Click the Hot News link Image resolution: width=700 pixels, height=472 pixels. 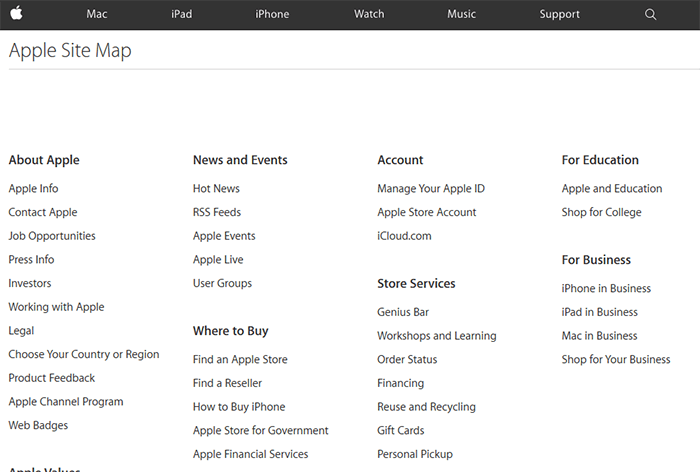(216, 189)
